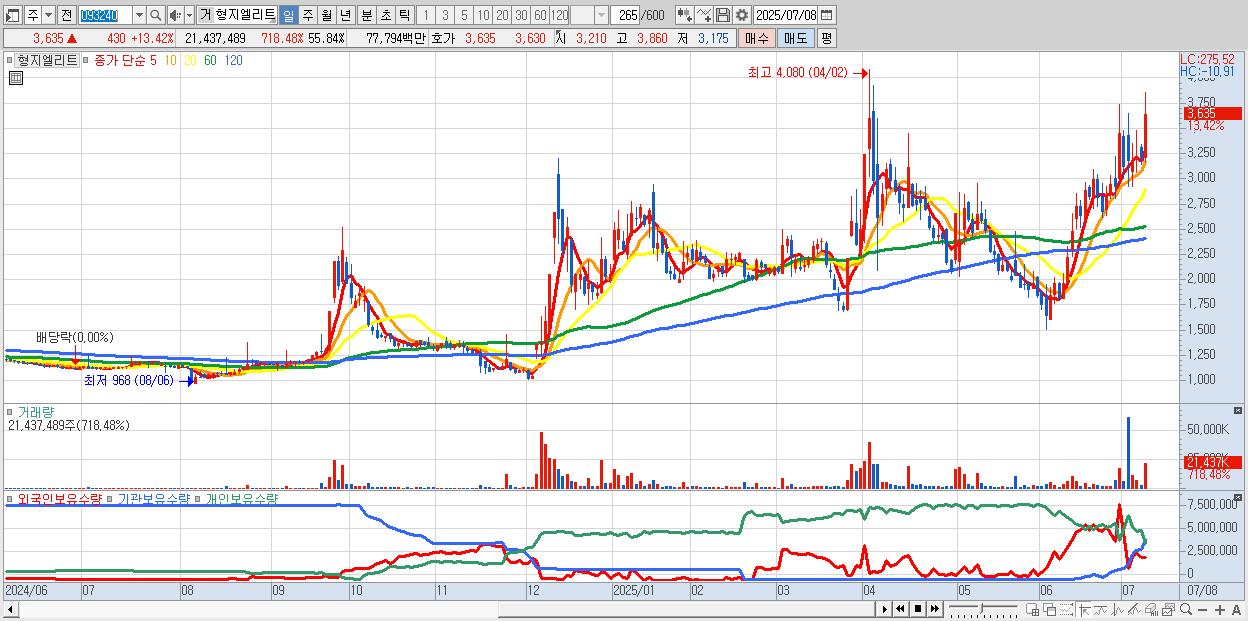Click the overlapping windows icon in bottom toolbar

1049,609
